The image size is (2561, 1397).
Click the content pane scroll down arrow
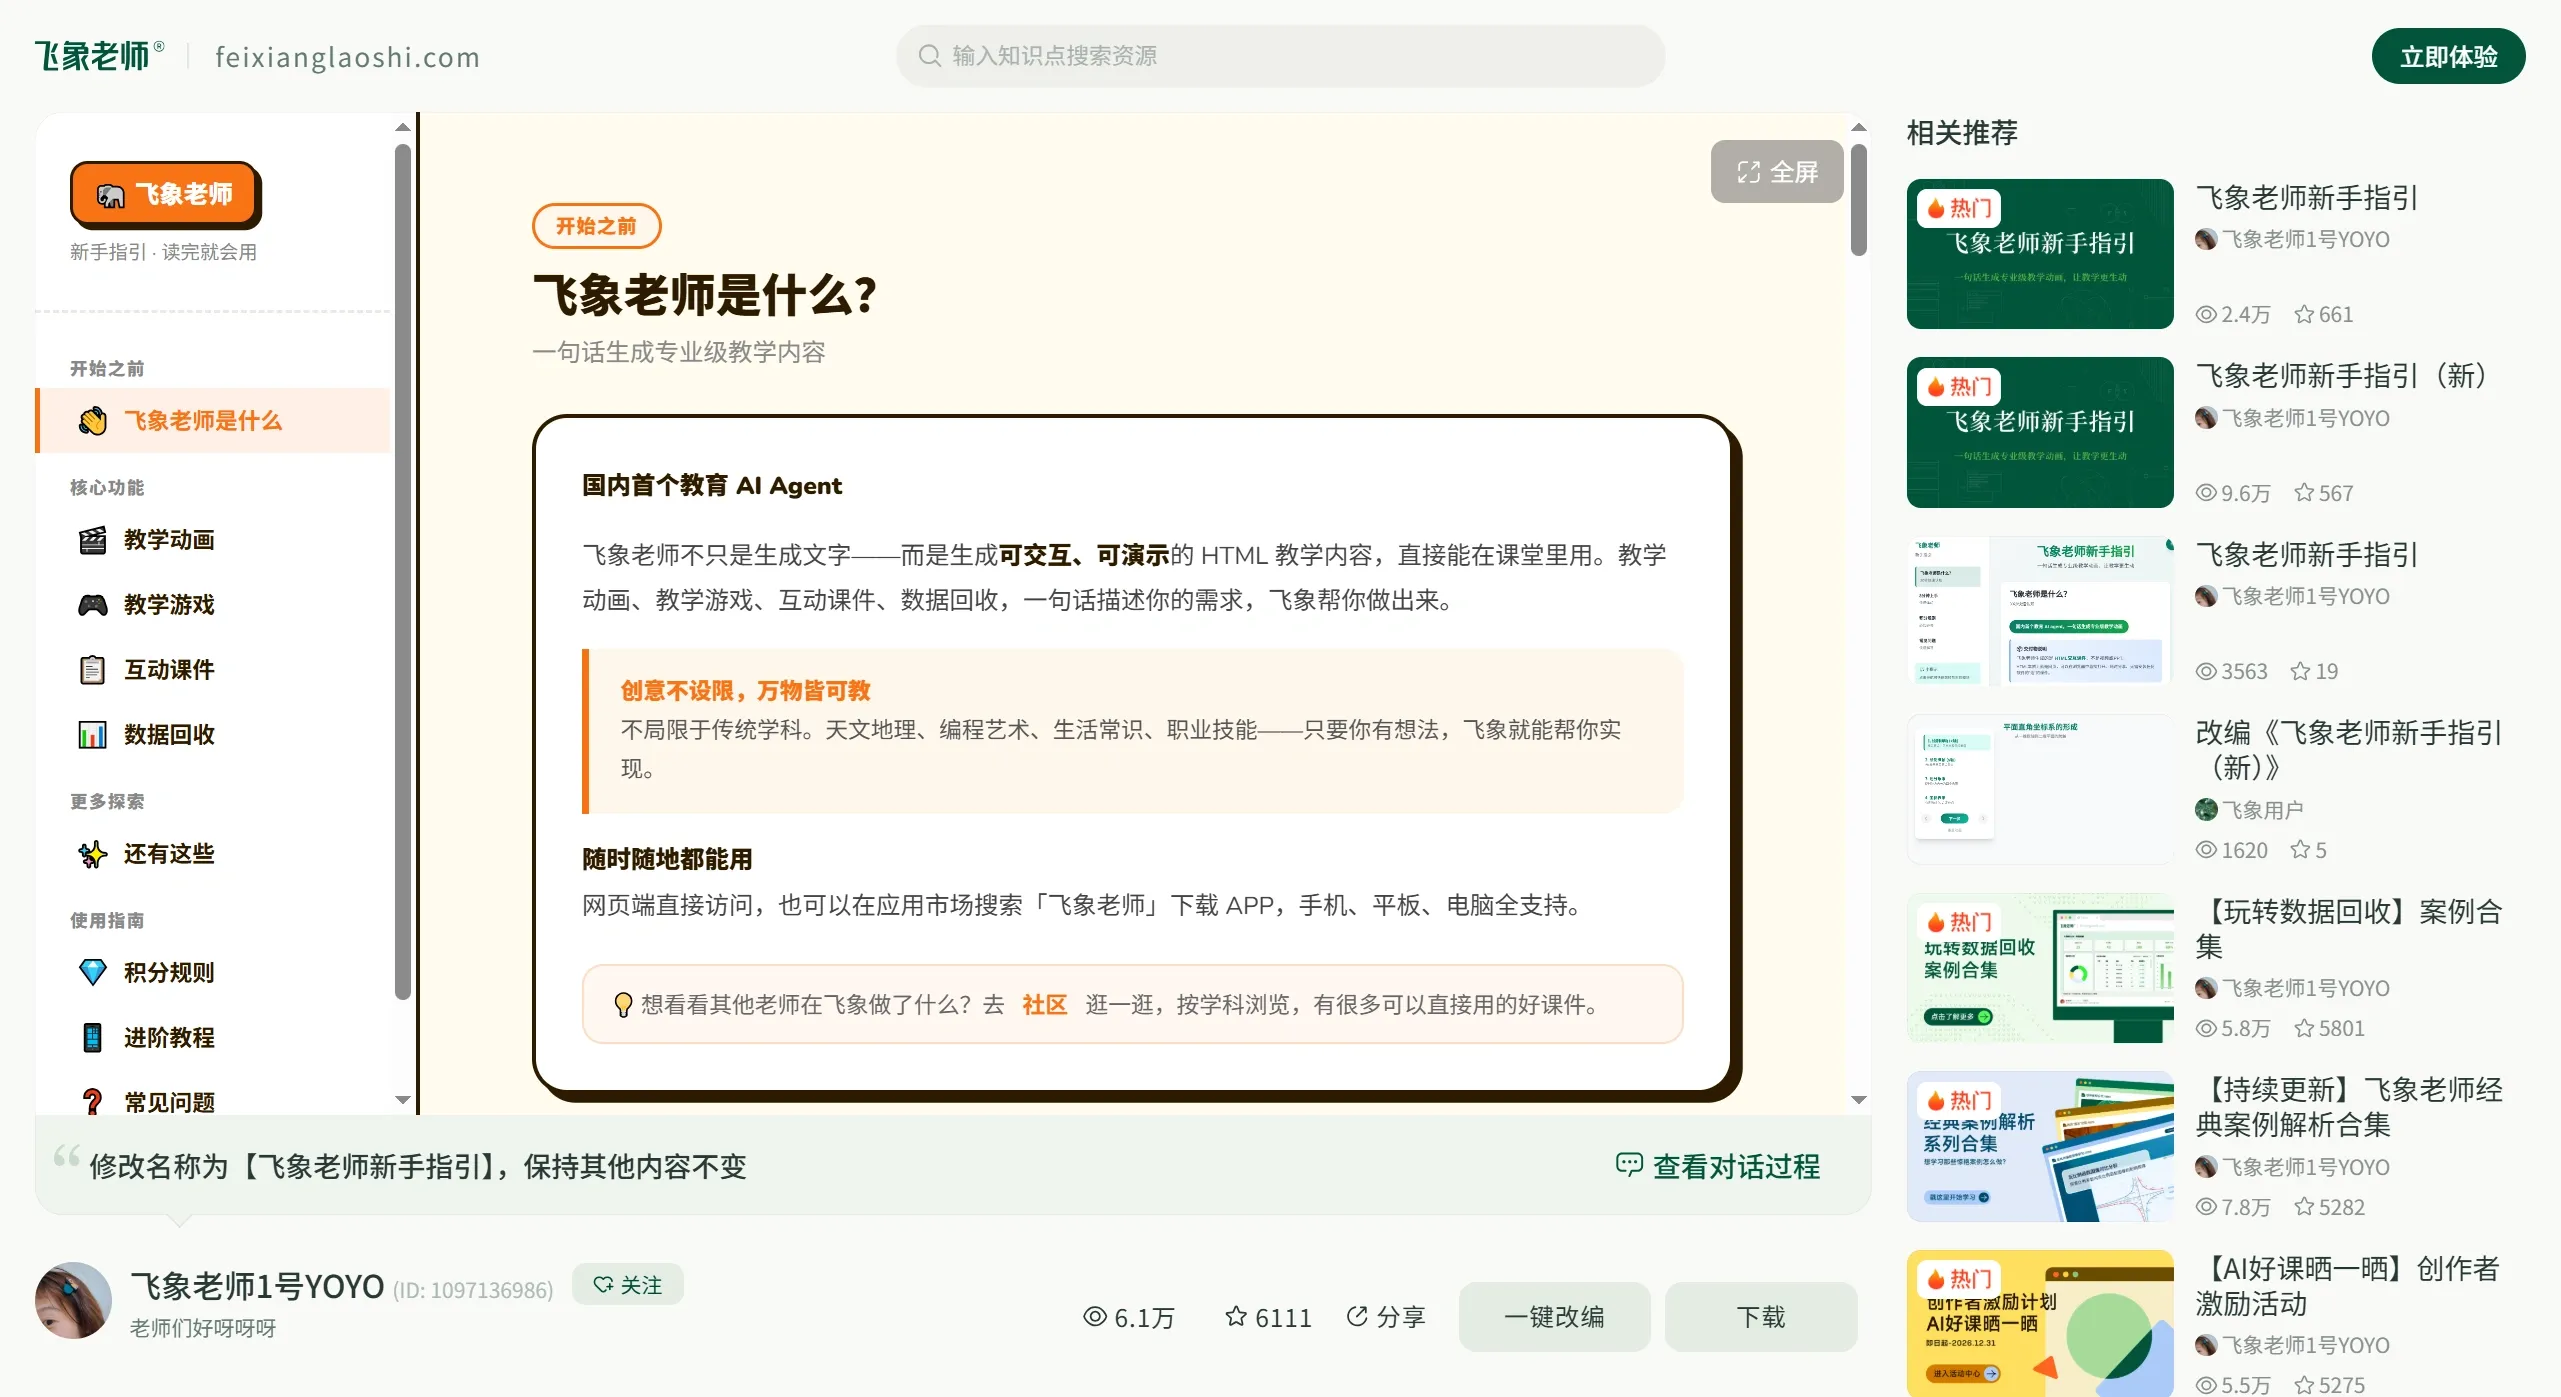click(1859, 1100)
